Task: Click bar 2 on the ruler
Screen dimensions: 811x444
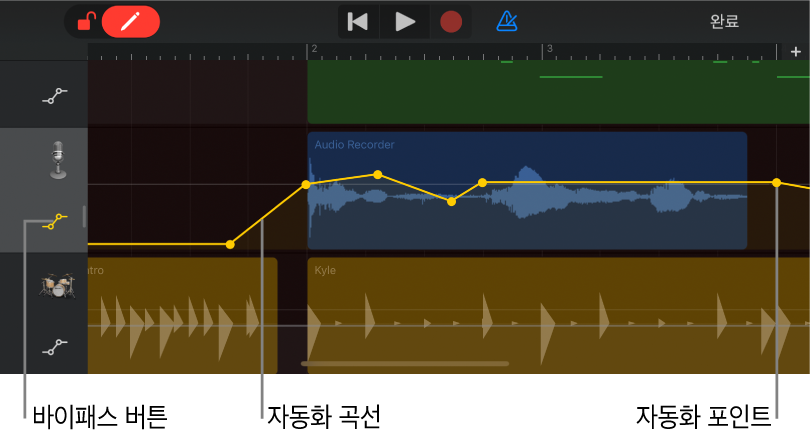Action: click(313, 49)
